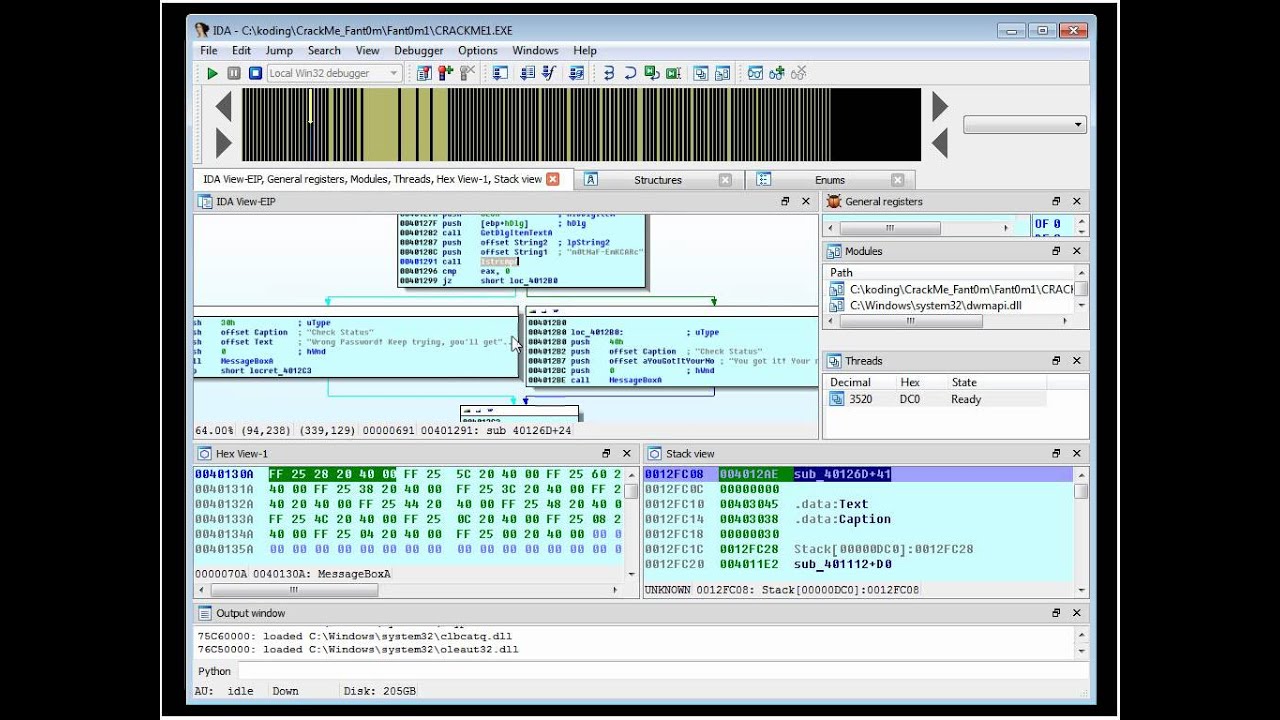Terminate the process with the stop icon

point(255,73)
